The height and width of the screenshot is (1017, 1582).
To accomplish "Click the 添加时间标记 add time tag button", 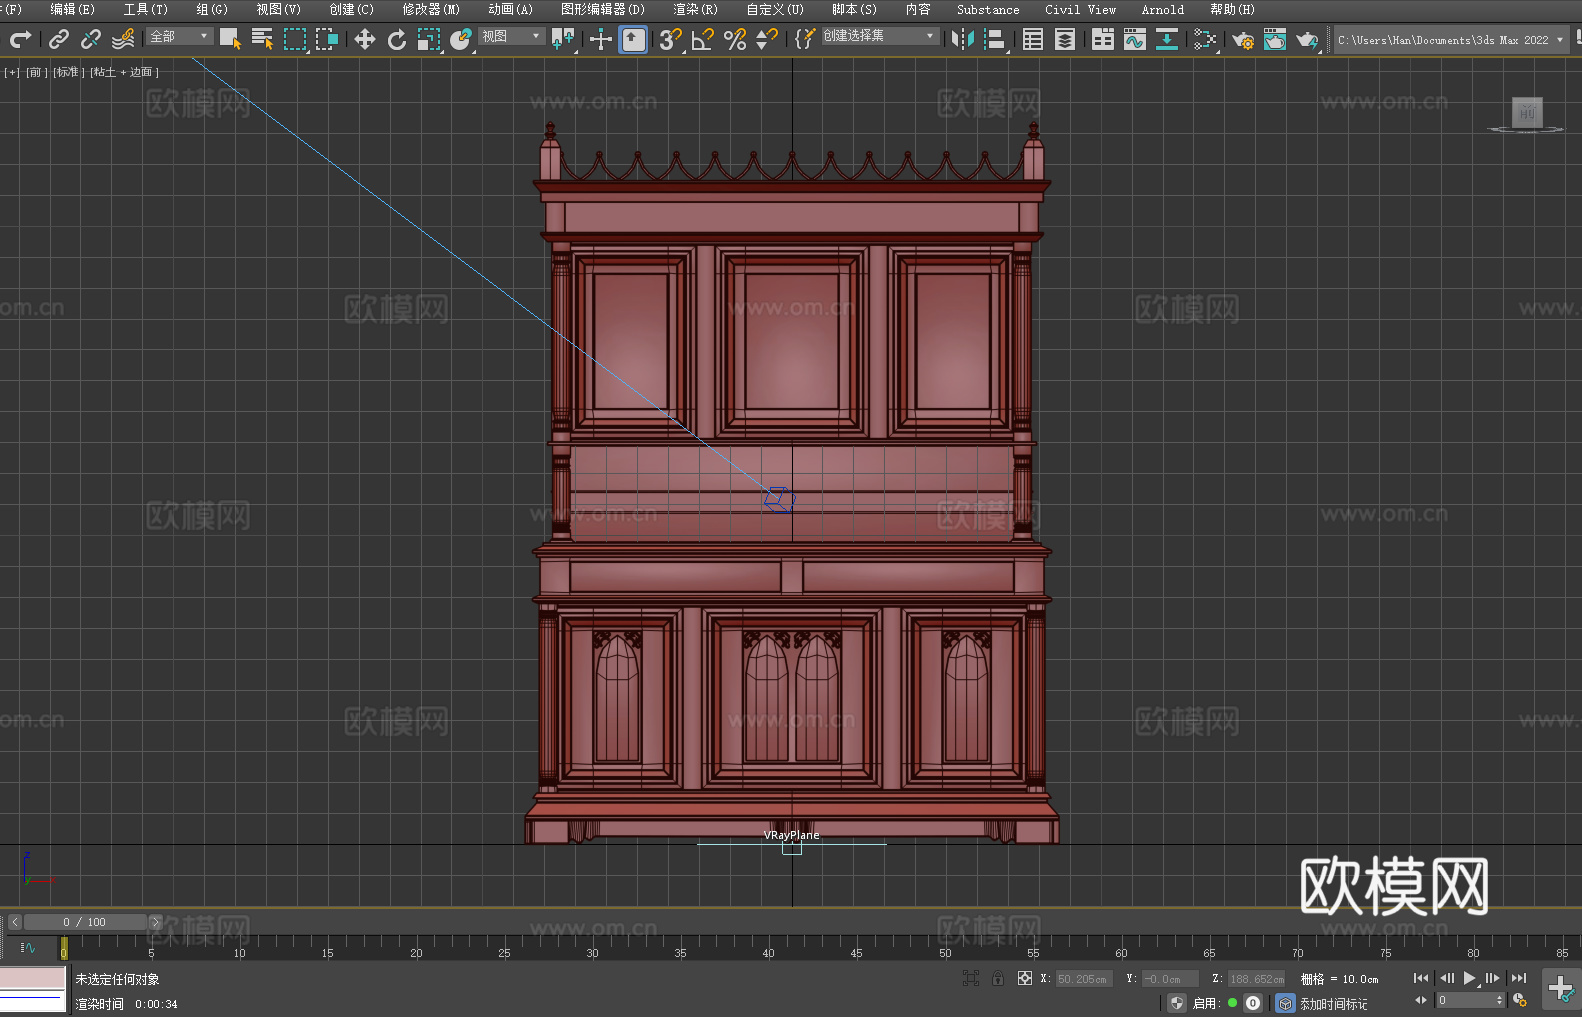I will pyautogui.click(x=1334, y=1003).
